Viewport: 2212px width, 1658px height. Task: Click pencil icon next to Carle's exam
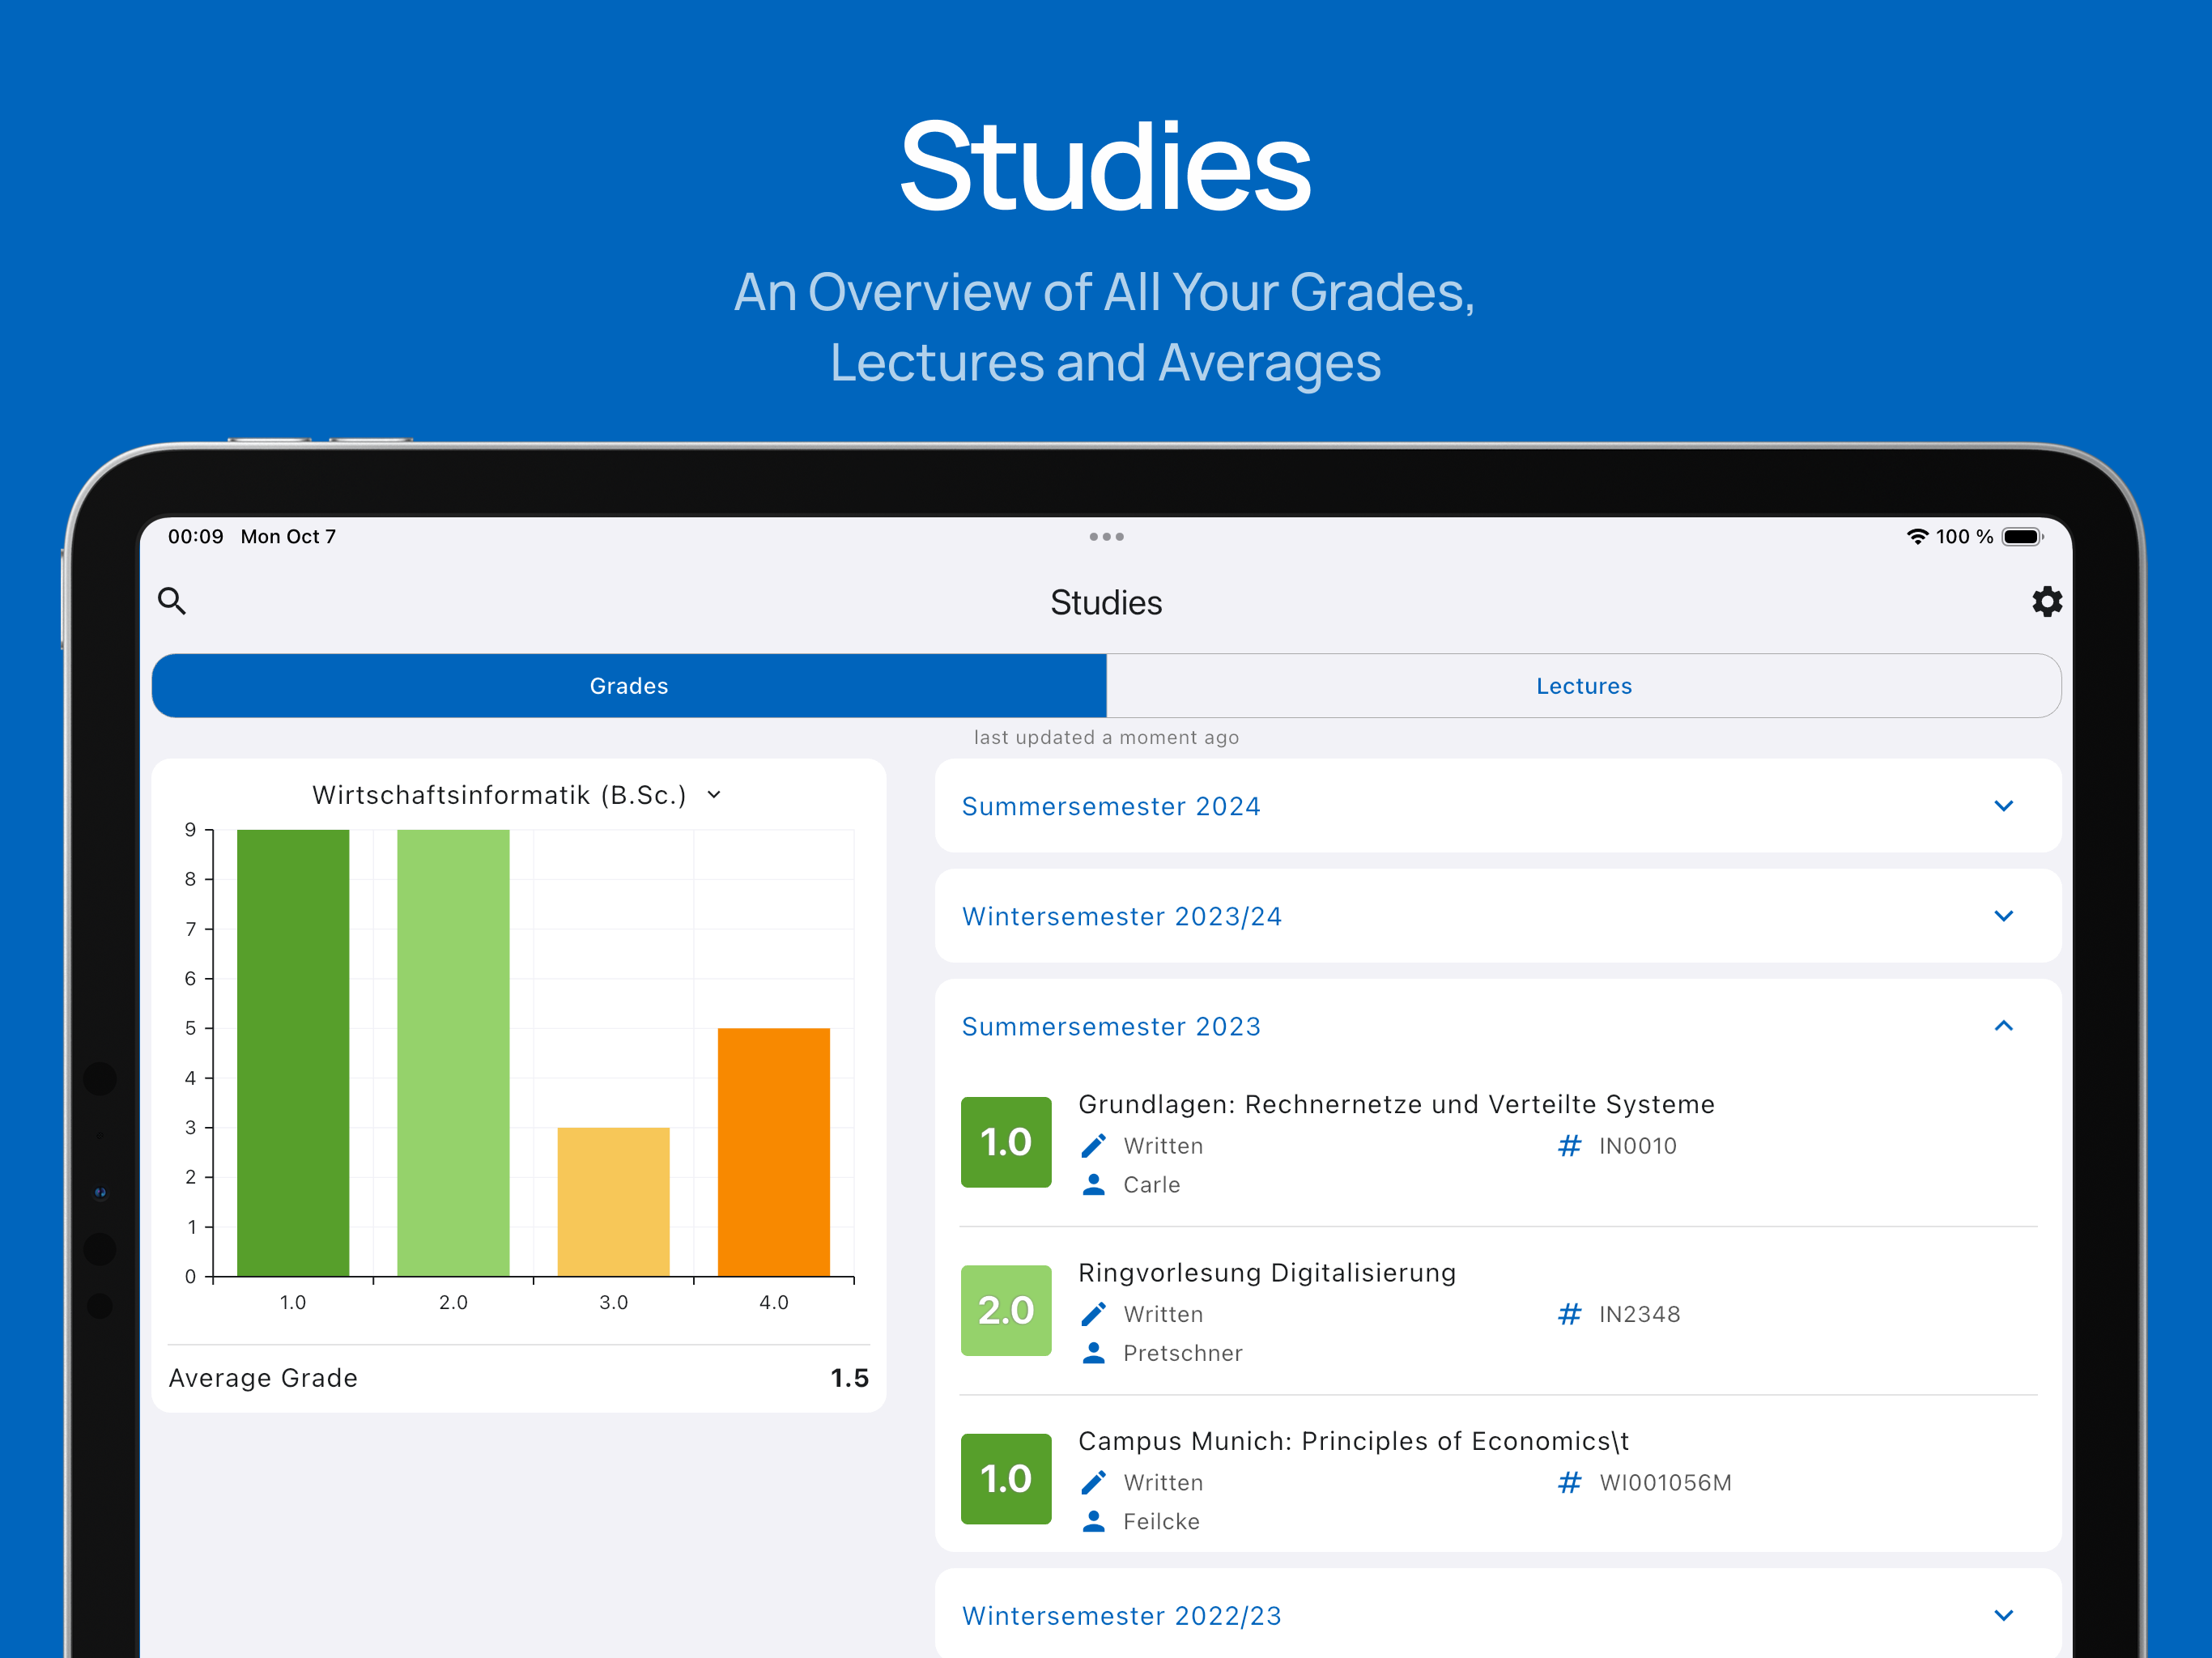(x=1093, y=1146)
